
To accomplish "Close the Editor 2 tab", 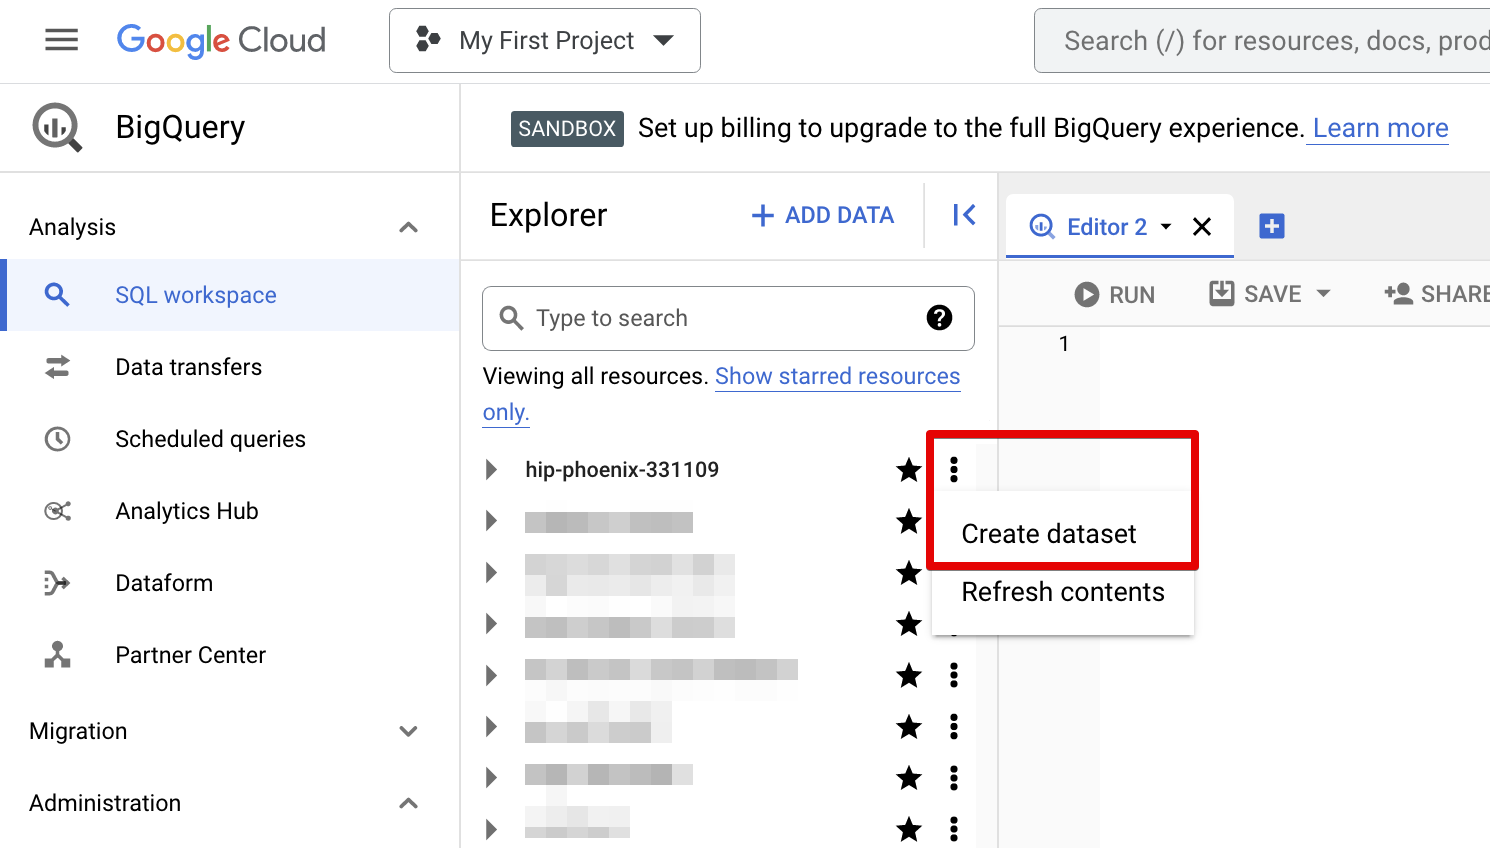I will point(1202,227).
